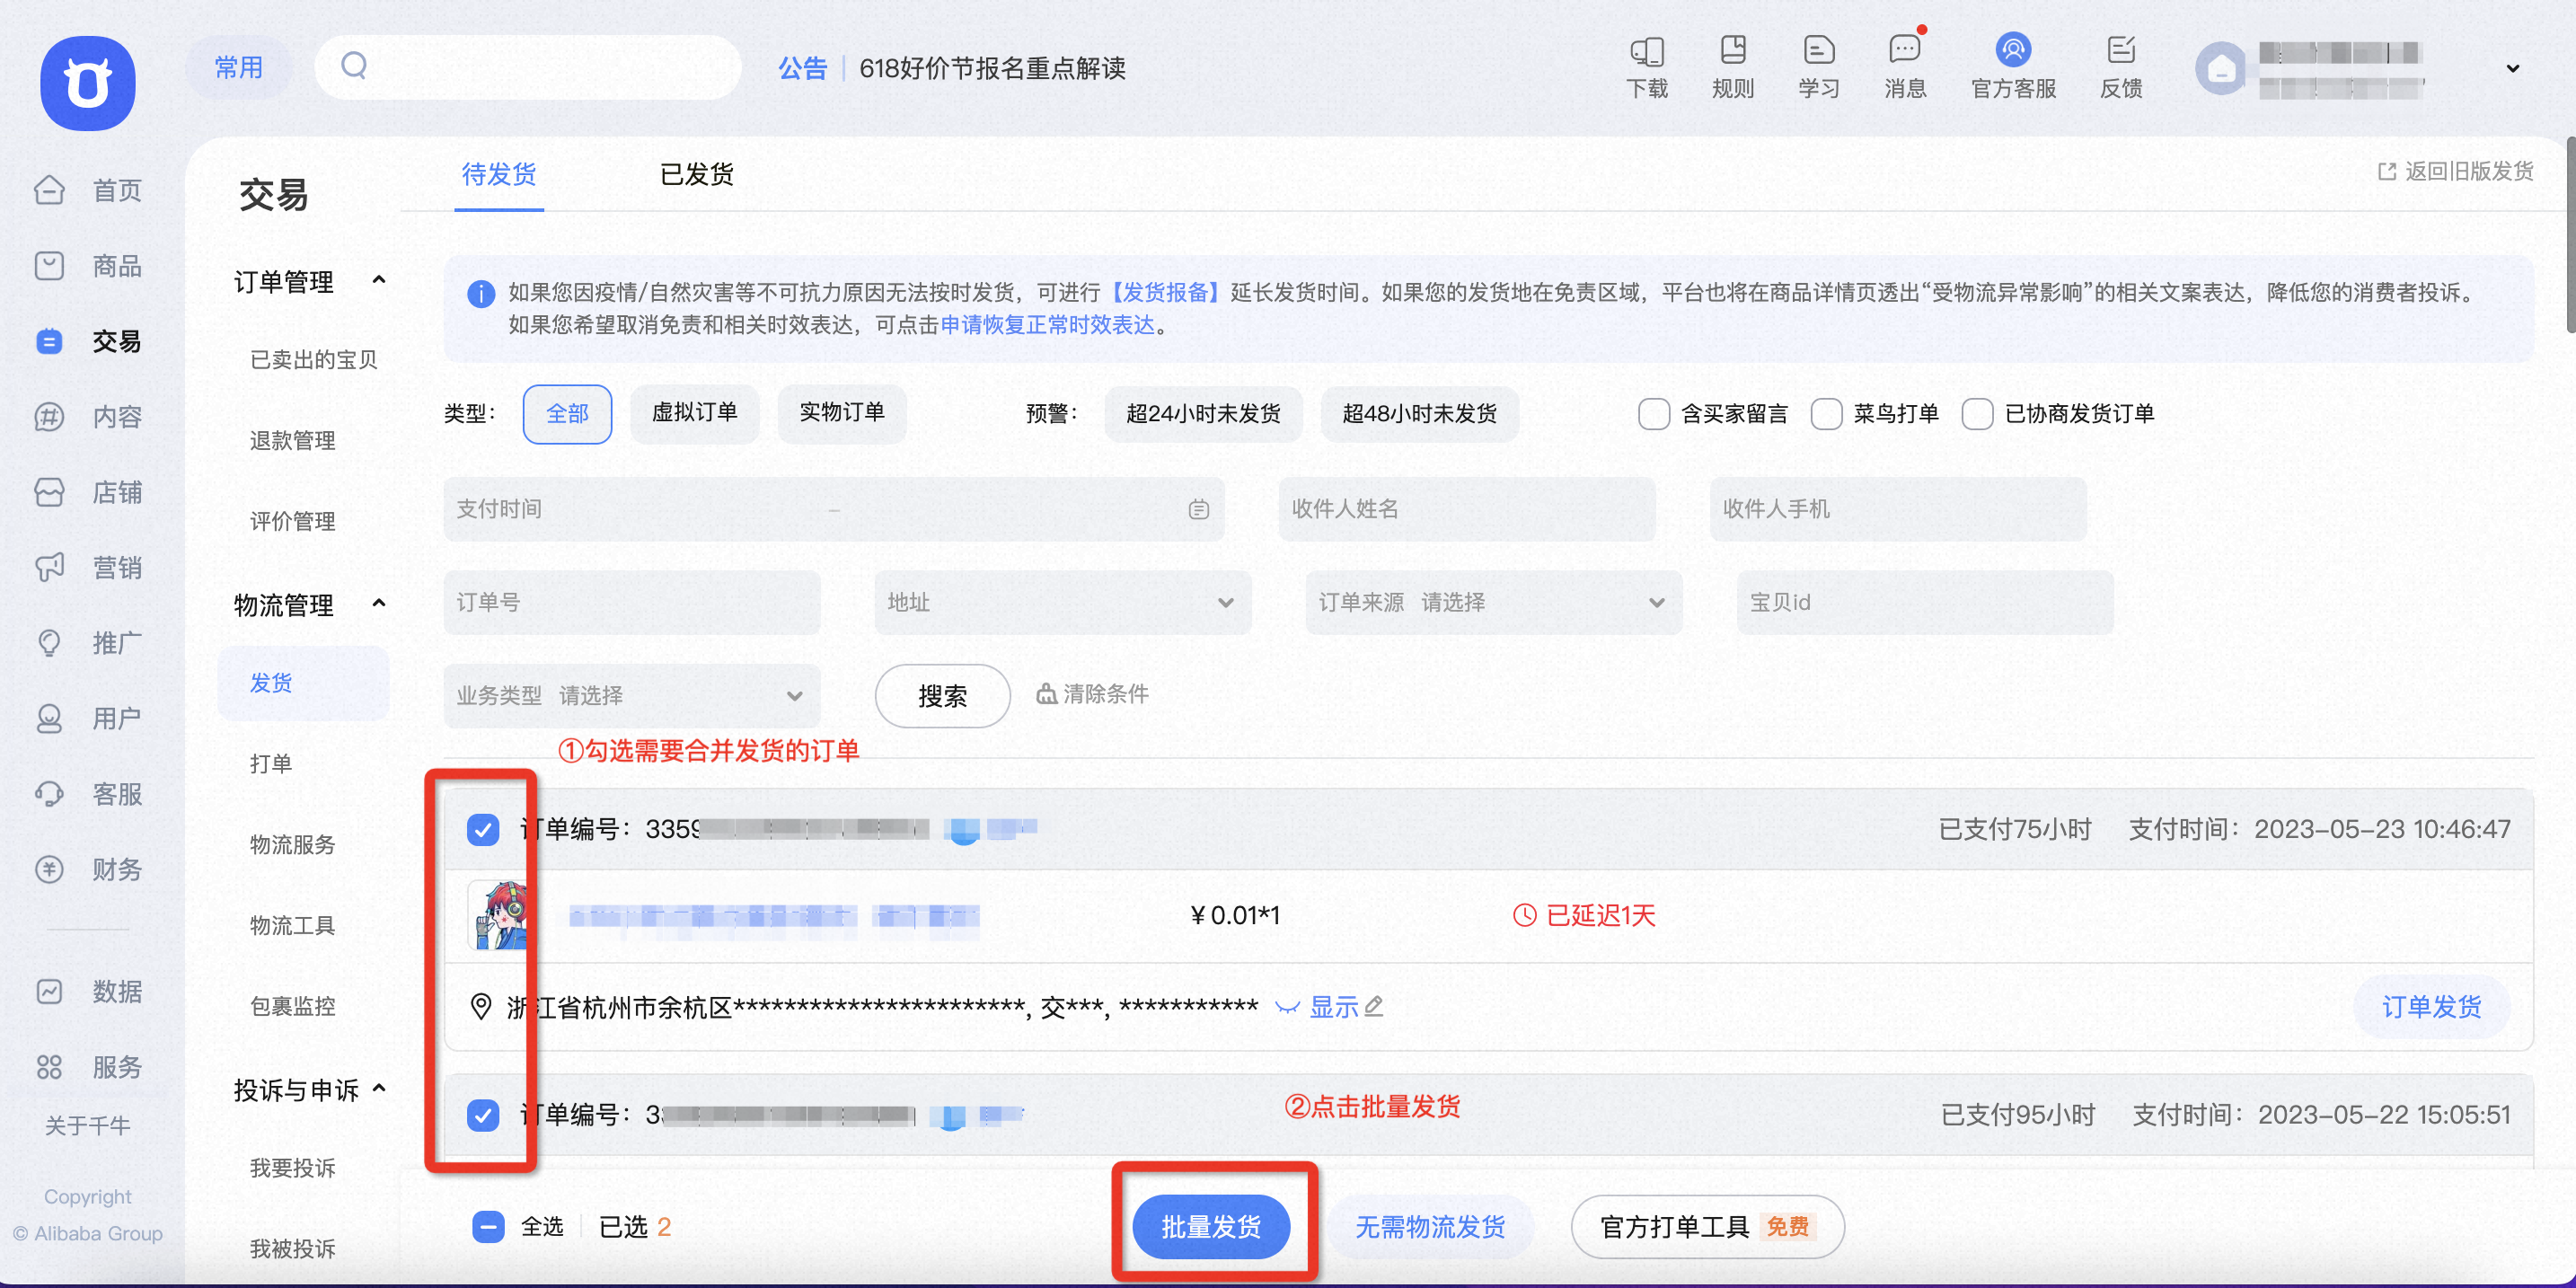Click the user avatar icon

pyautogui.click(x=2220, y=68)
